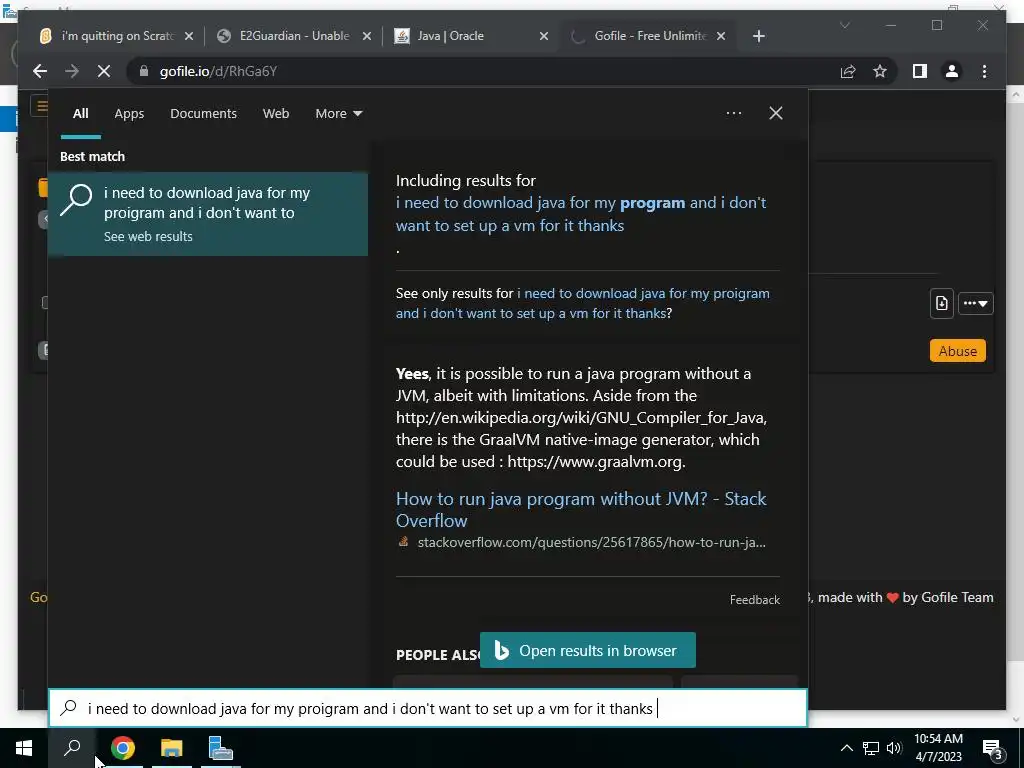This screenshot has width=1024, height=768.
Task: Click the Abuse button on Gofile page
Action: click(957, 351)
